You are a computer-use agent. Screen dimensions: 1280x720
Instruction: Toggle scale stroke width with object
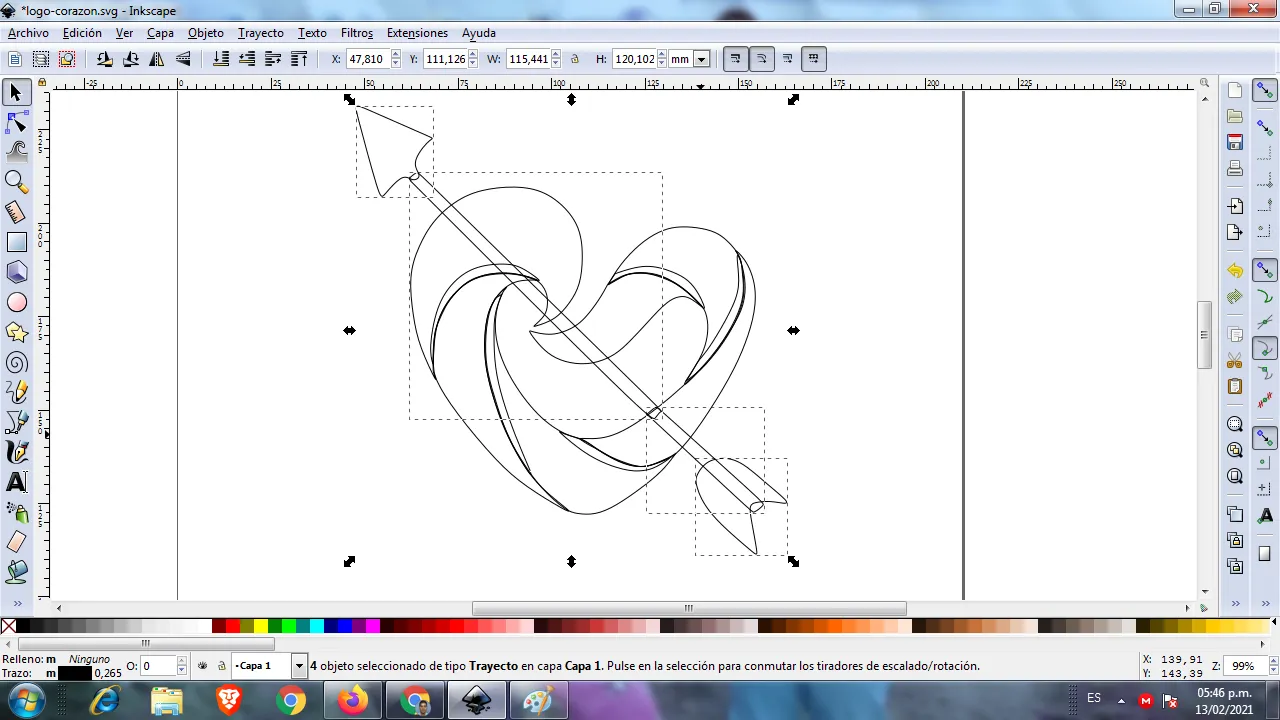pyautogui.click(x=735, y=59)
